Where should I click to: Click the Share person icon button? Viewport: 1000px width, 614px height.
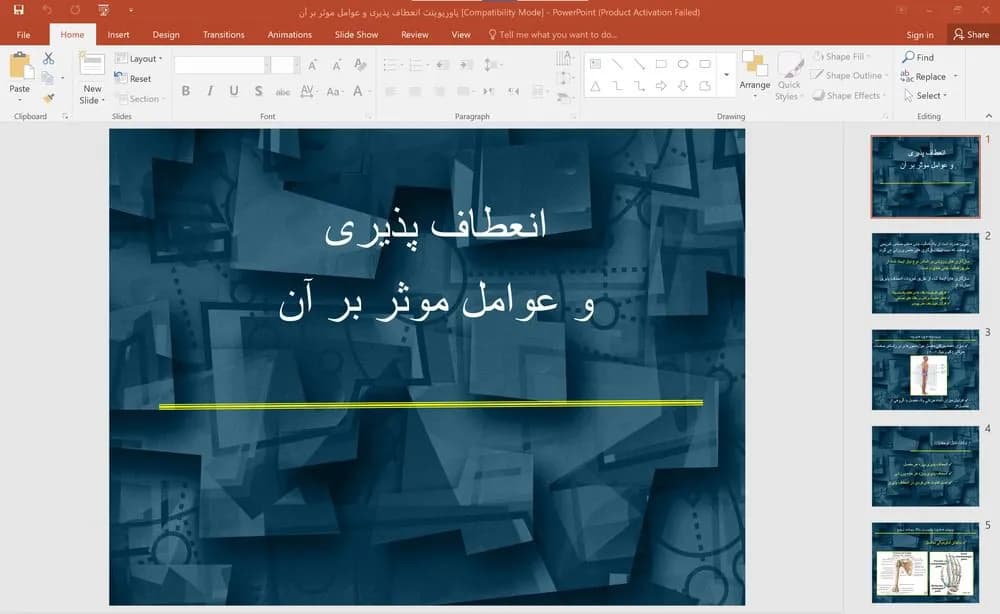[971, 34]
